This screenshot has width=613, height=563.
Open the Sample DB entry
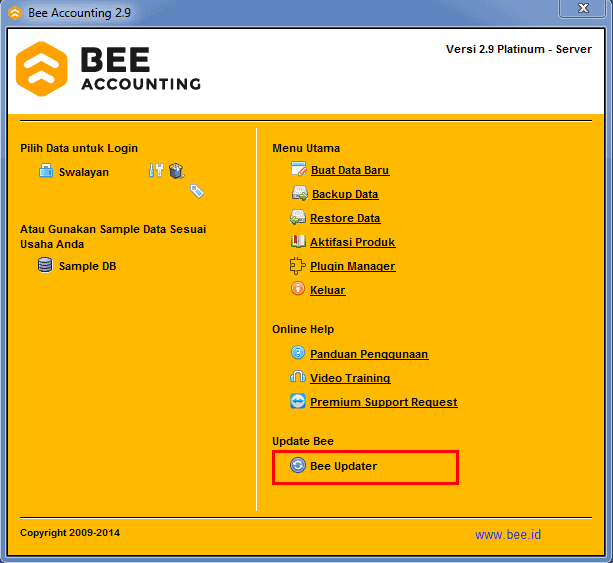pos(88,266)
